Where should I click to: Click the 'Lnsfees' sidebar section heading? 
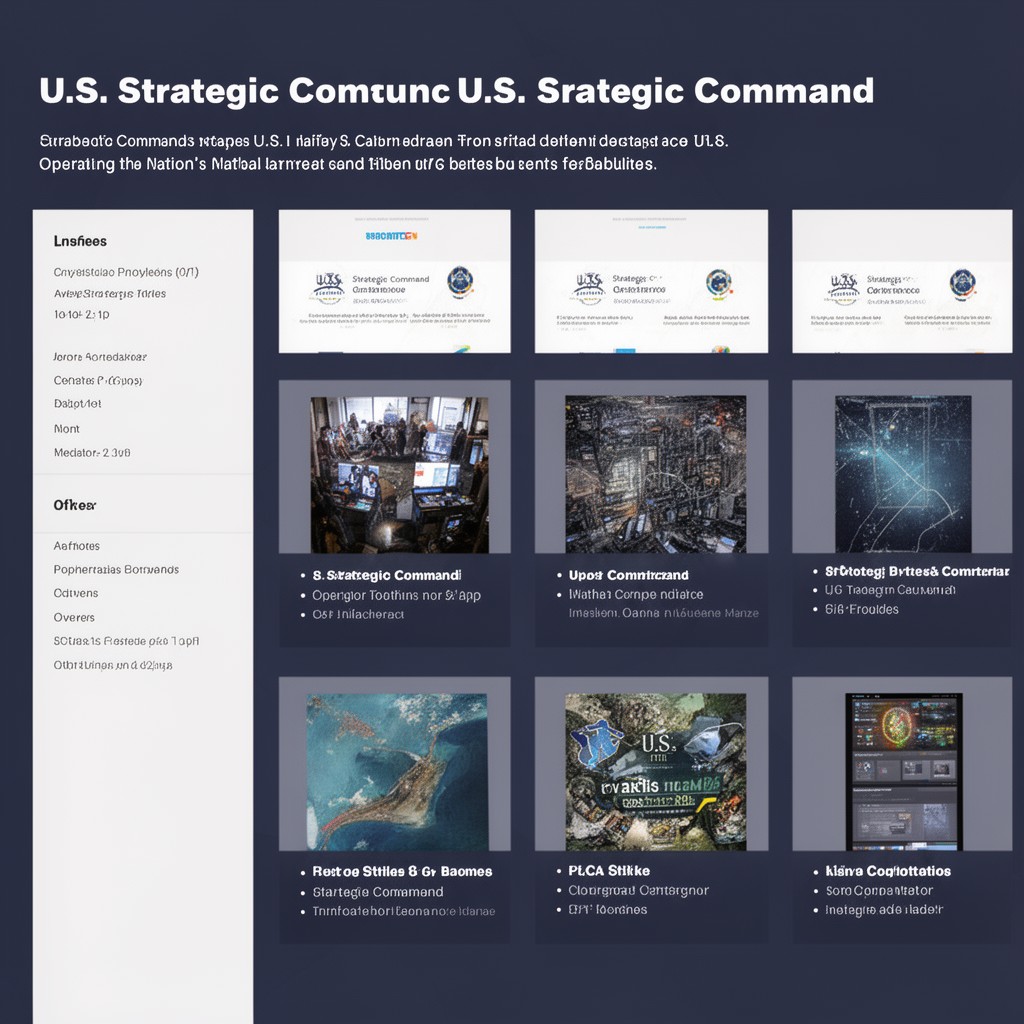(80, 241)
